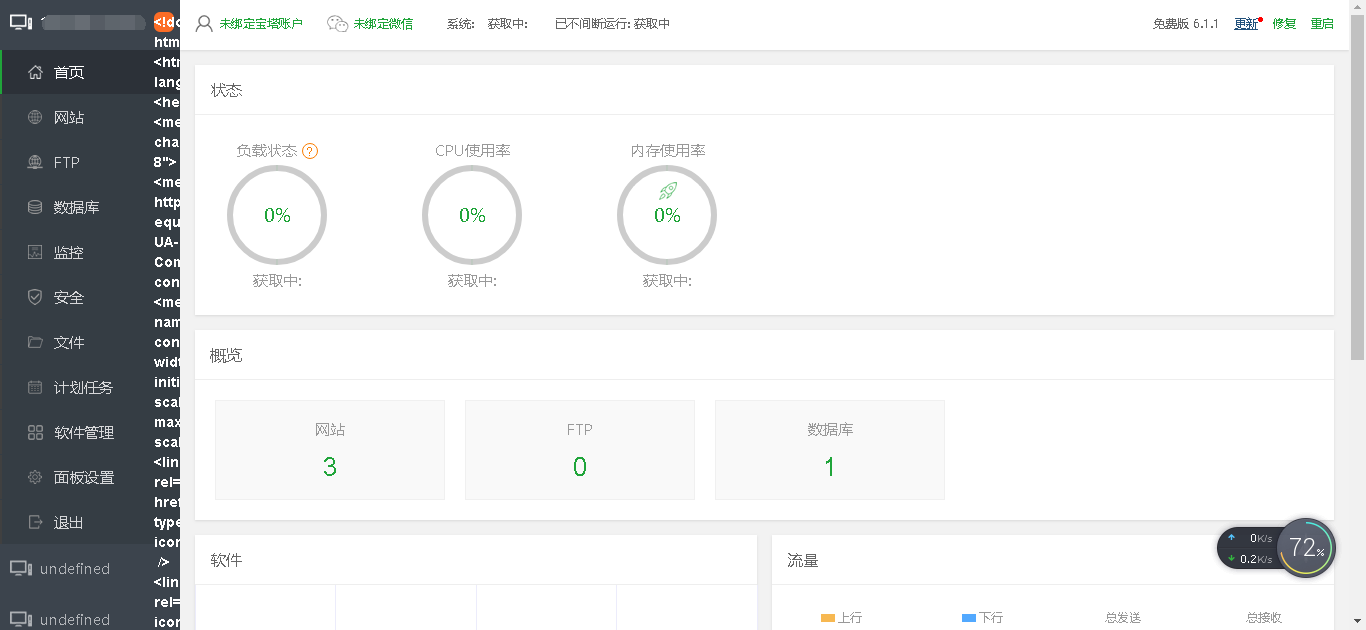
Task: Click the database stack icon in sidebar
Action: tap(35, 207)
